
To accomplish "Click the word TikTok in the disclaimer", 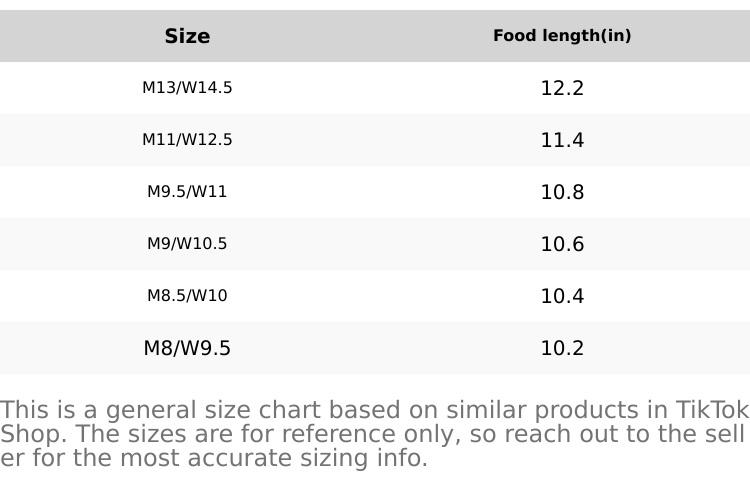I will (x=712, y=410).
